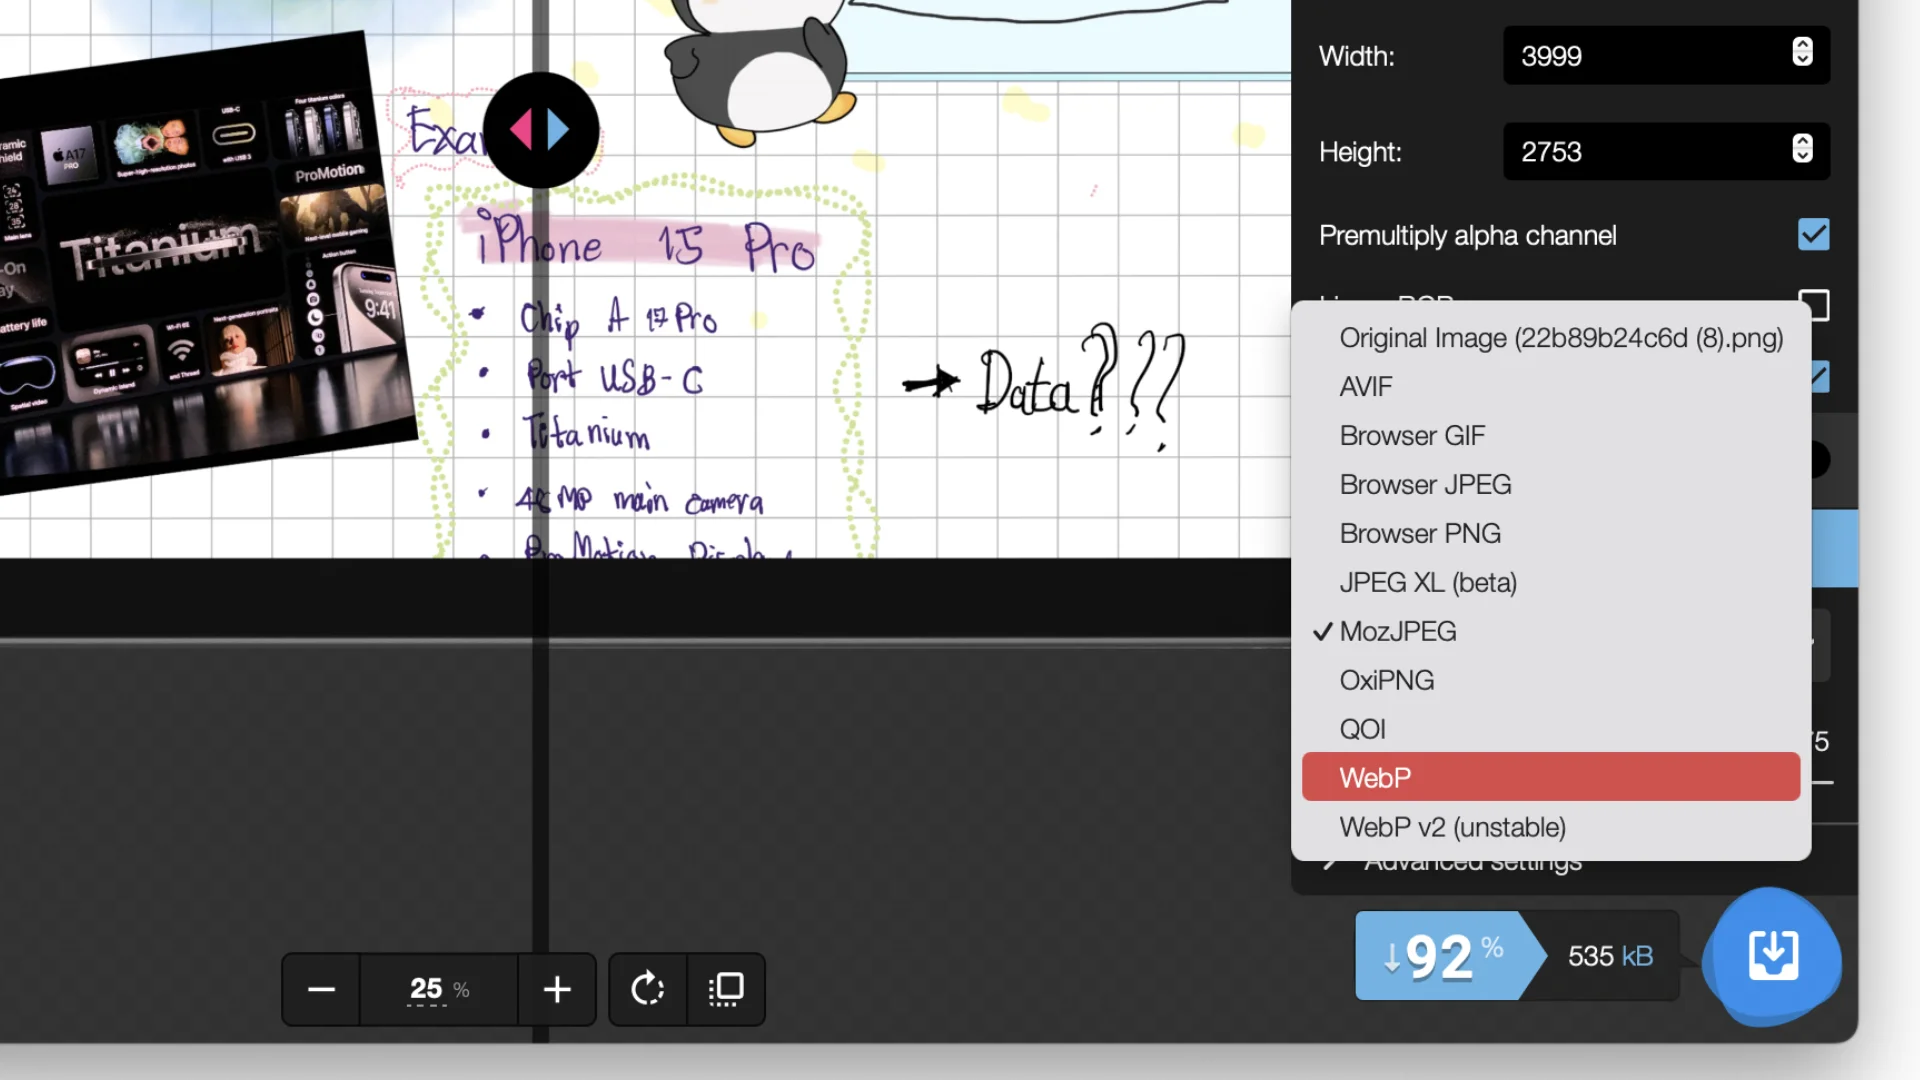This screenshot has width=1920, height=1080.
Task: Choose JPEG XL (beta) entry
Action: (x=1428, y=582)
